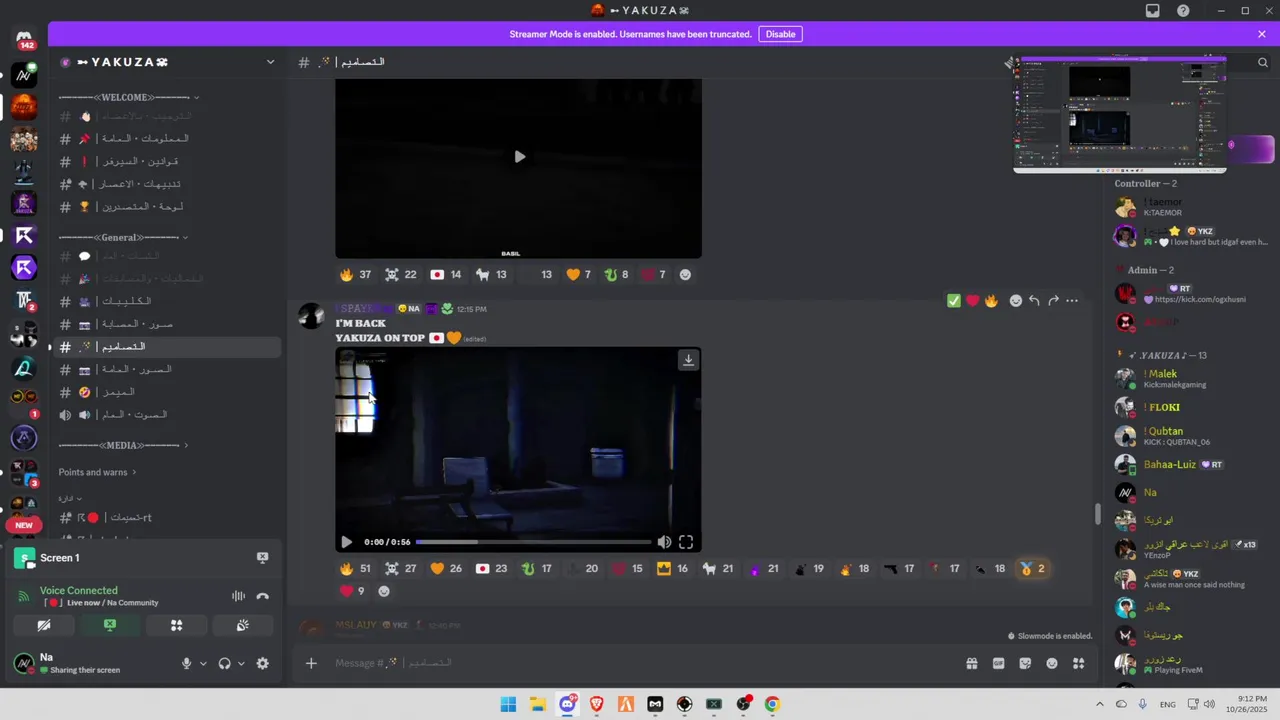This screenshot has height=720, width=1280.
Task: Stop streaming Screen 1 with the monitor icon
Action: point(262,558)
